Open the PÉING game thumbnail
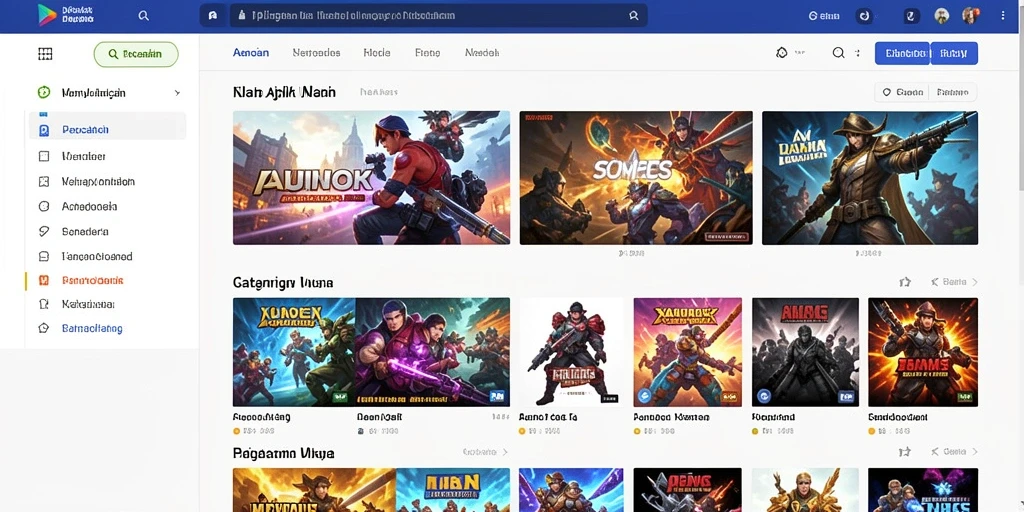The image size is (1024, 512). (x=688, y=490)
